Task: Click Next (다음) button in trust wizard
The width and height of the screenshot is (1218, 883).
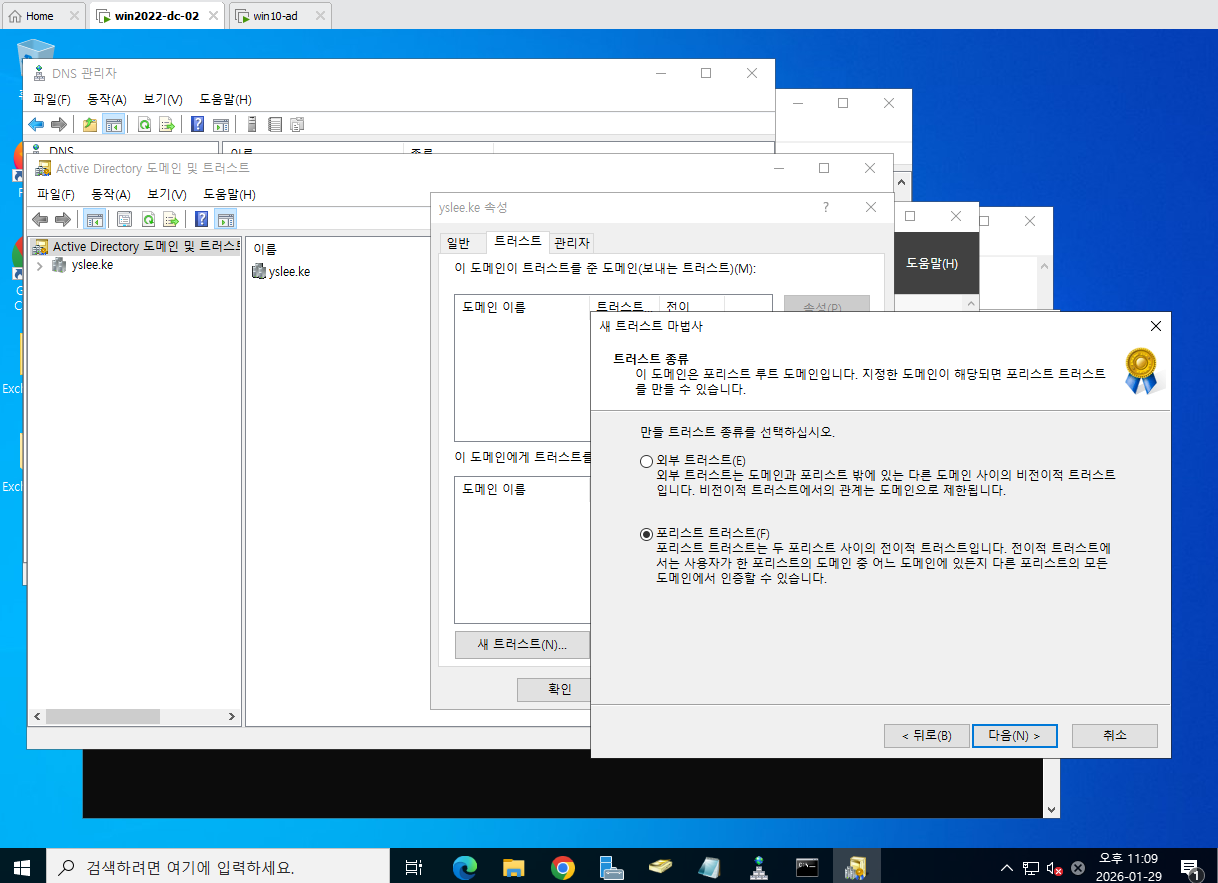Action: coord(1015,736)
